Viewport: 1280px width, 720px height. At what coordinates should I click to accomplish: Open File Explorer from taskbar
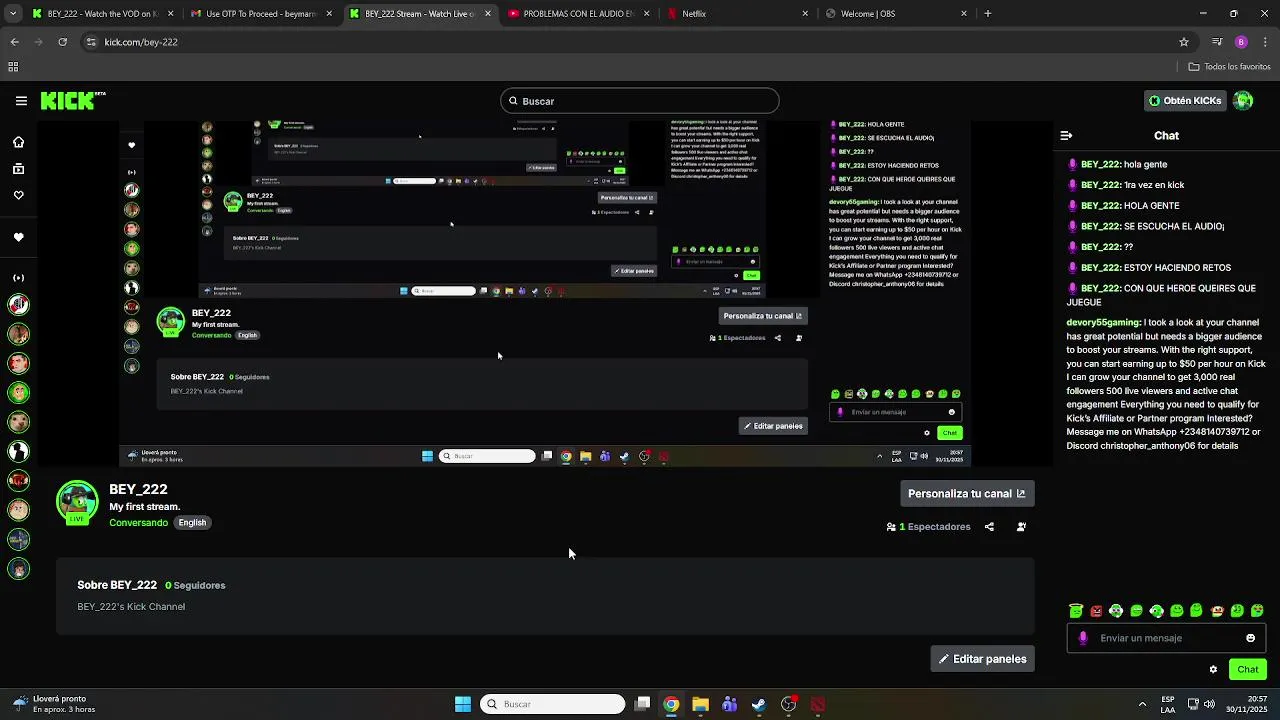coord(700,704)
